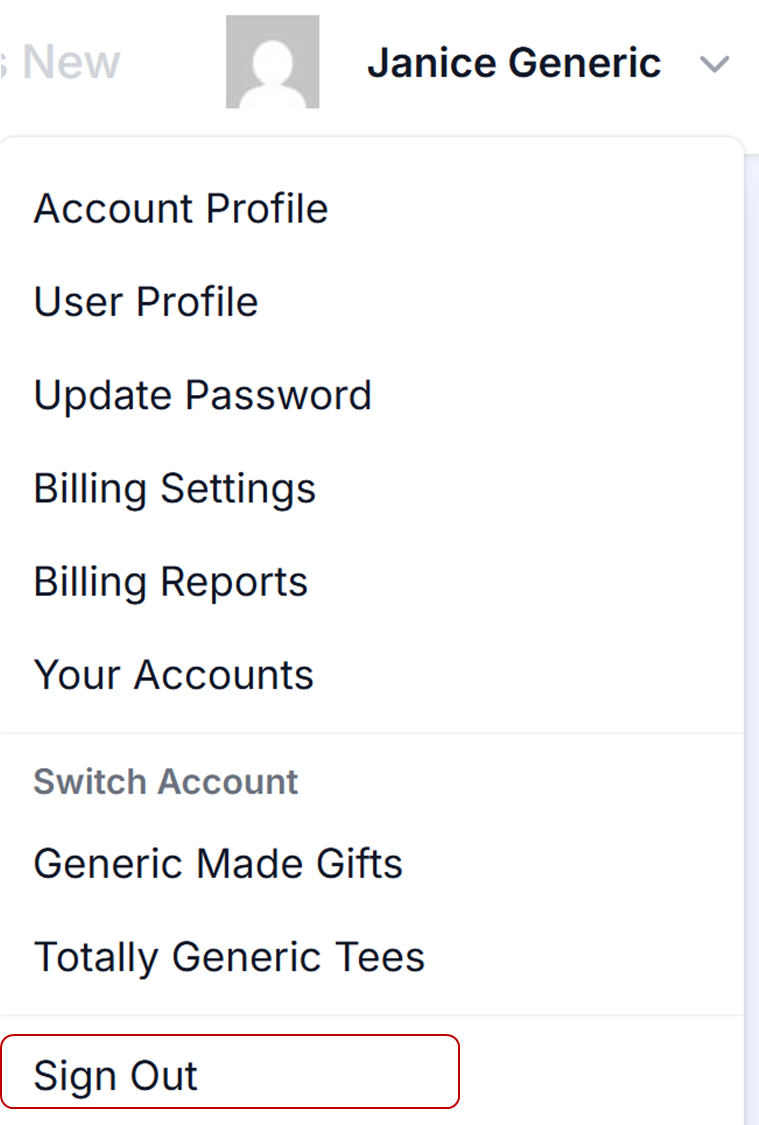Click the user avatar placeholder image
Screen dimensions: 759x1125
coord(272,62)
